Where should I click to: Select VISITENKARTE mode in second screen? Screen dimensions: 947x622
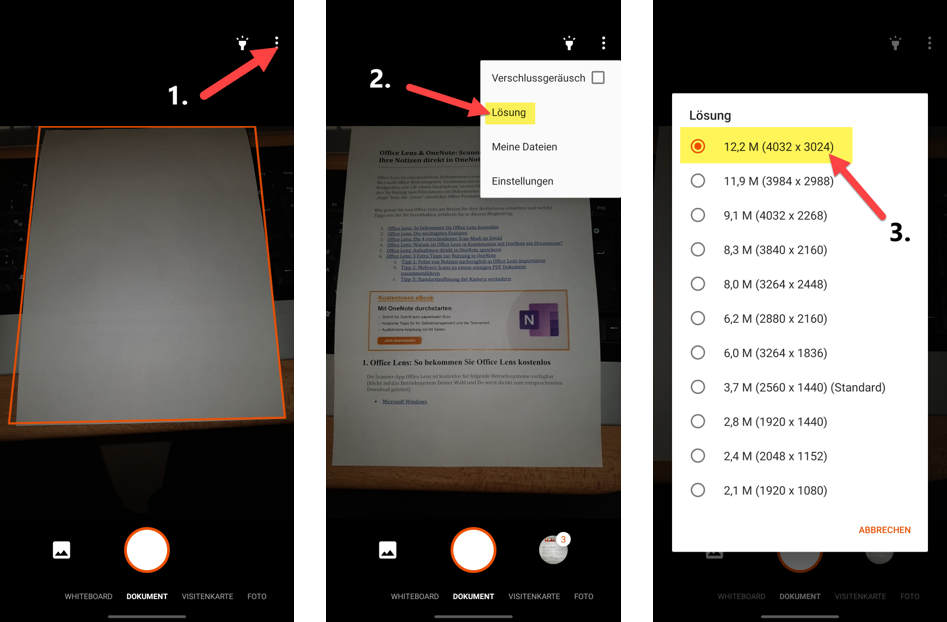(x=534, y=596)
